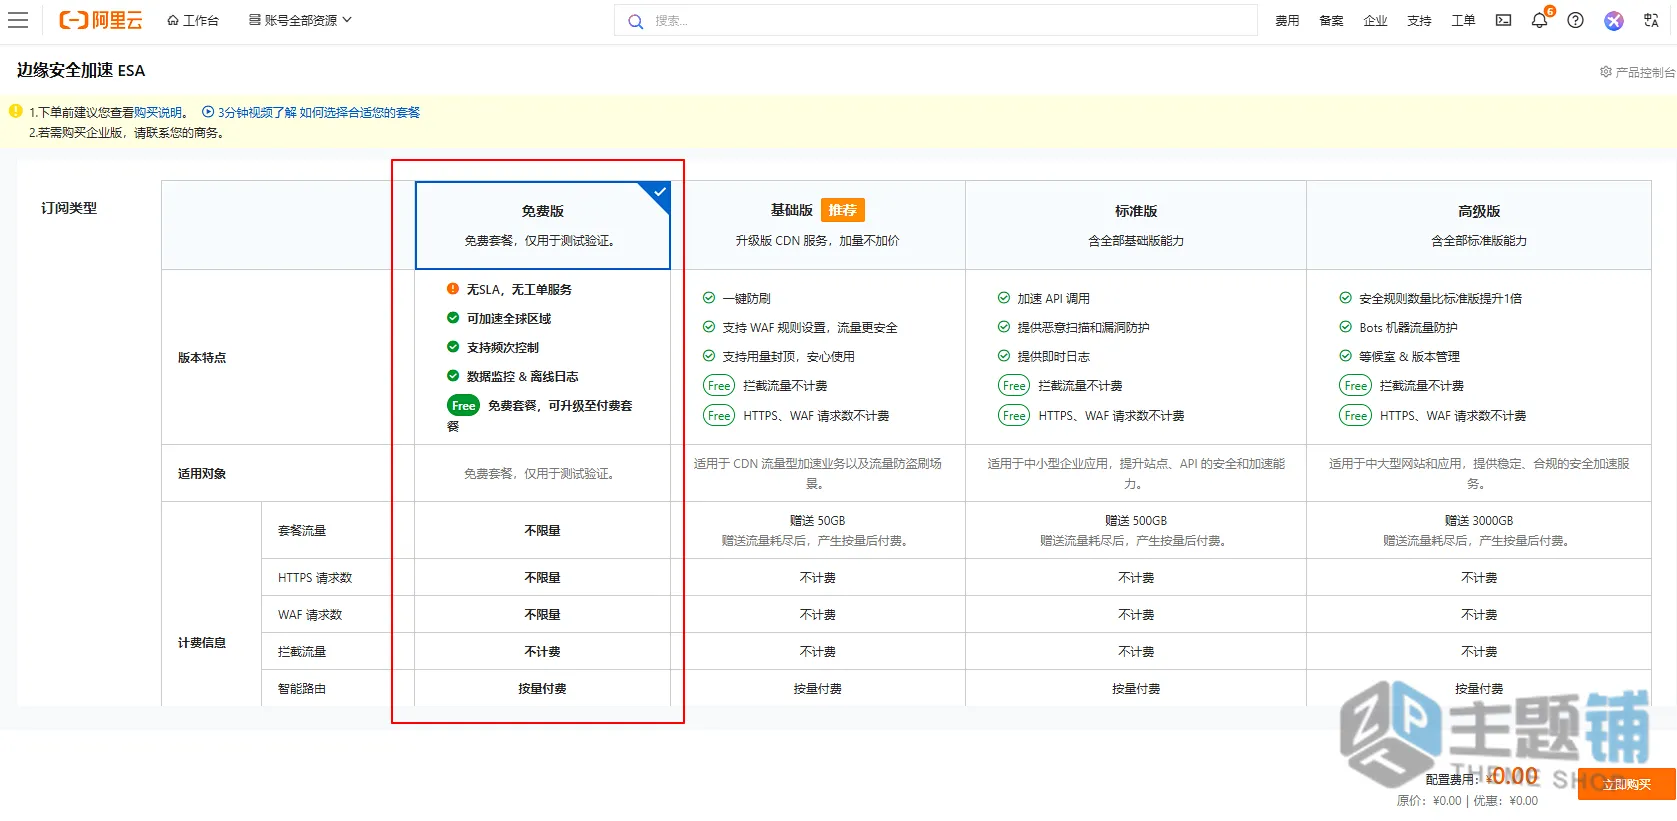Viewport: 1677px width, 821px height.
Task: Open the 工单 ticket menu
Action: pos(1463,20)
